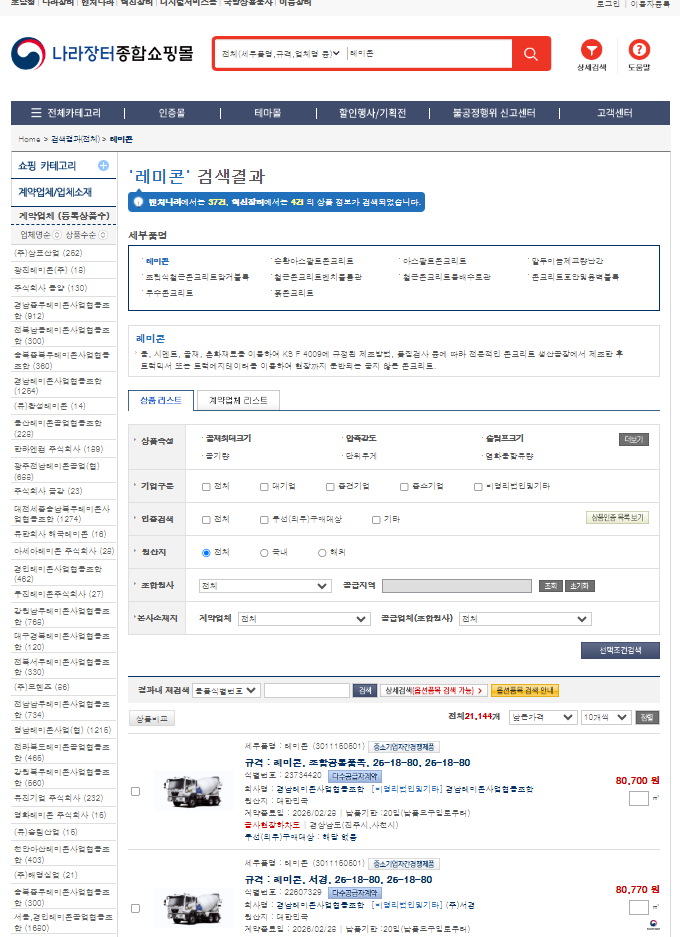Open the 전체카테고리 hamburger menu
Screen dimensions: 680x937
pos(66,113)
